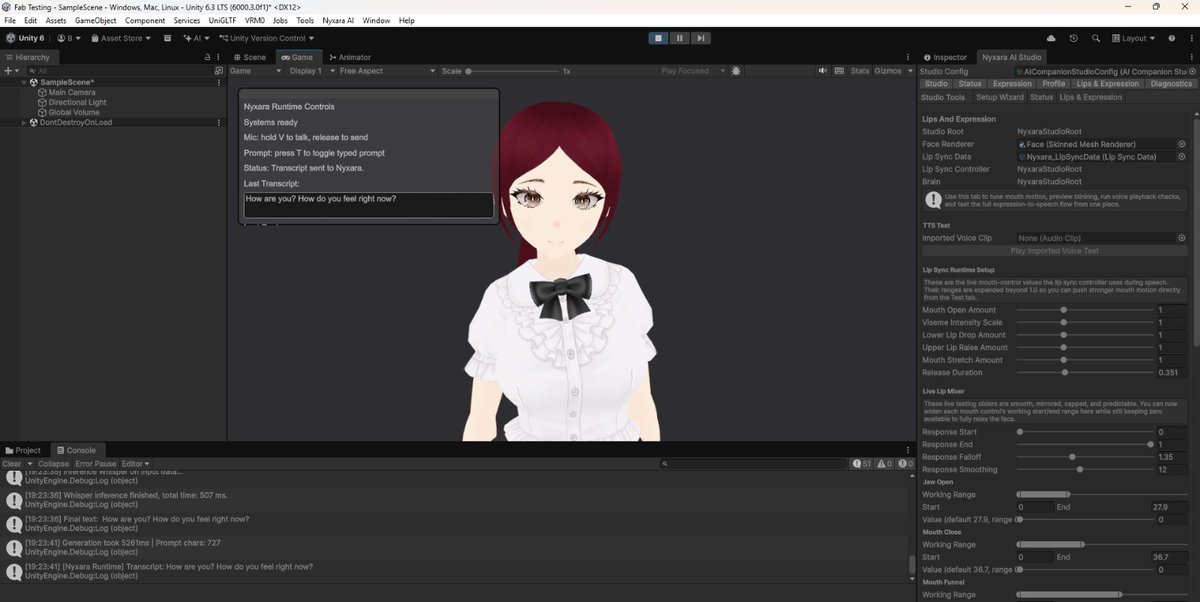Open the Layout dropdown

click(x=1133, y=38)
